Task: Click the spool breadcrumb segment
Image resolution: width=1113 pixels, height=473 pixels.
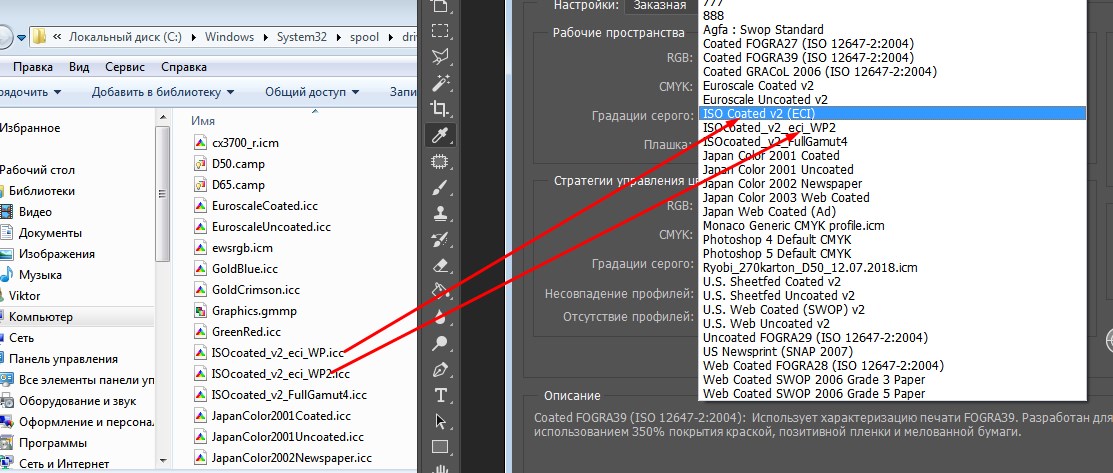Action: coord(363,36)
